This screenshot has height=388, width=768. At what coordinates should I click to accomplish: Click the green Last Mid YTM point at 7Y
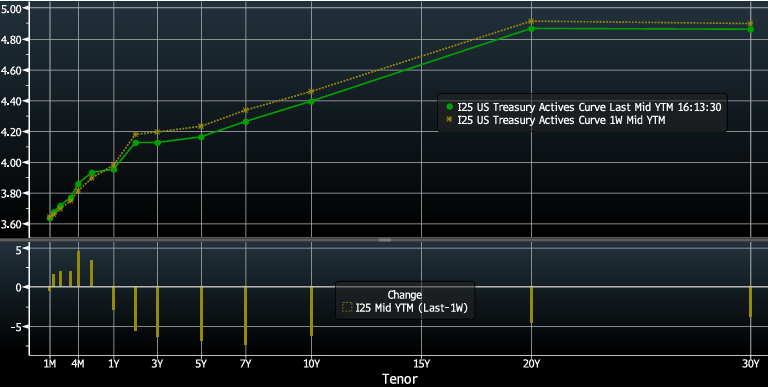click(x=245, y=121)
